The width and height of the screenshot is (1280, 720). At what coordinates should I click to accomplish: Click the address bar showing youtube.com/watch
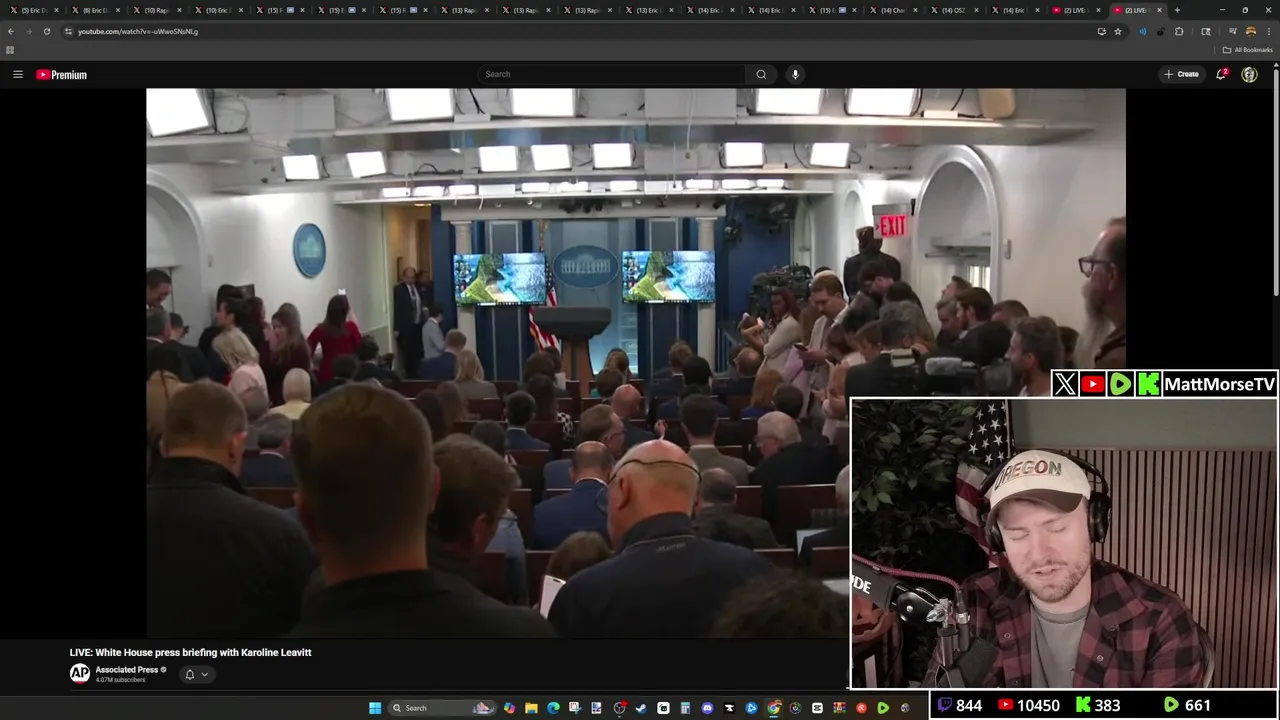click(x=580, y=31)
